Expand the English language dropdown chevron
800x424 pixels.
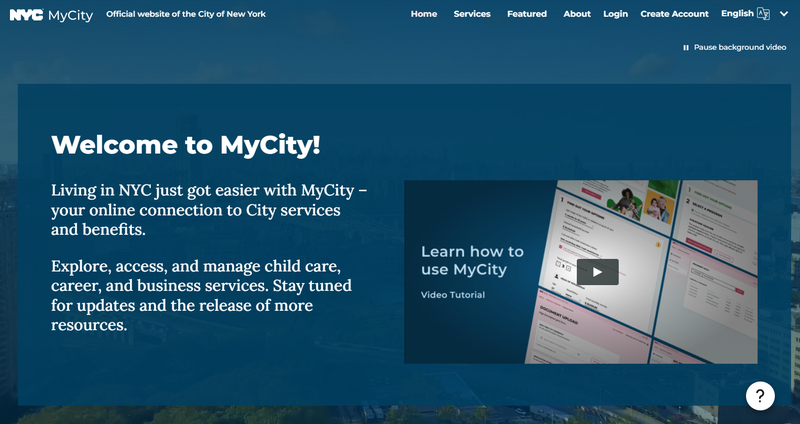pyautogui.click(x=784, y=14)
